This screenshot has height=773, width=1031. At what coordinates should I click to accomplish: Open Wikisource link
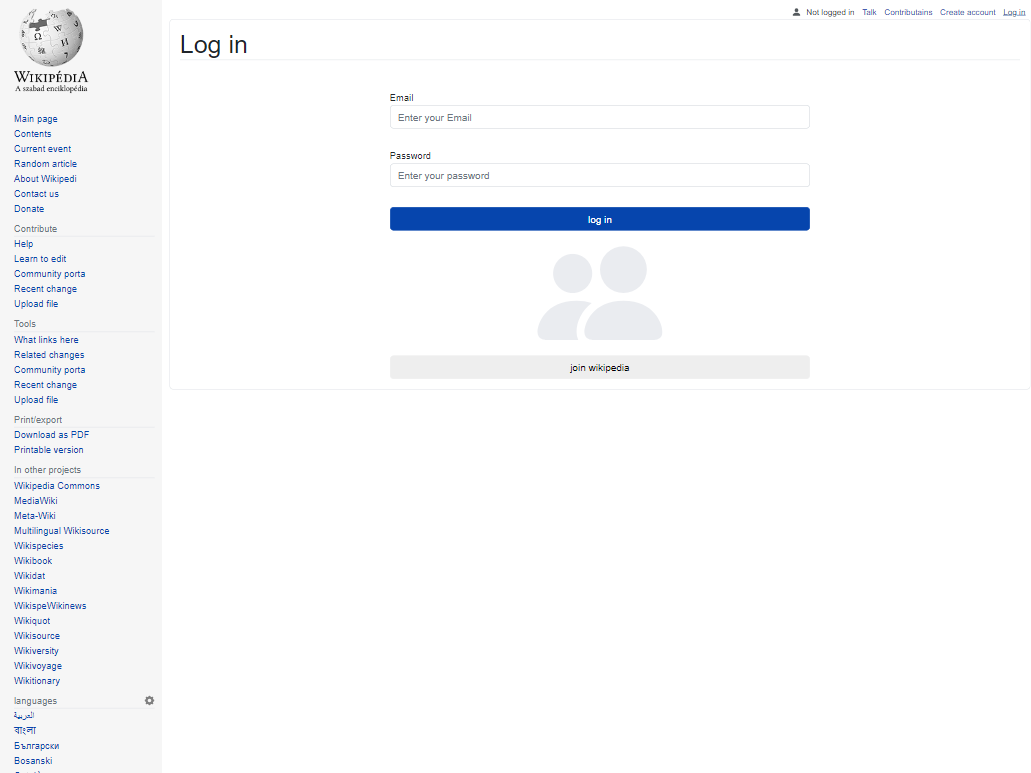pyautogui.click(x=37, y=636)
